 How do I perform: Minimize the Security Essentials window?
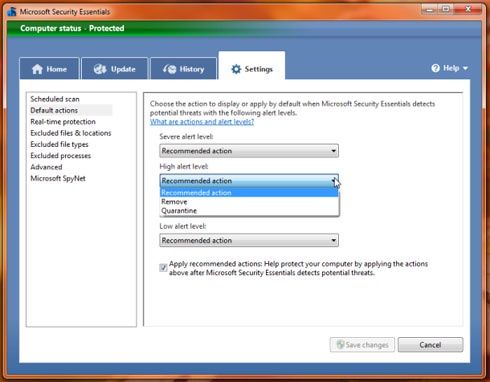coord(430,9)
